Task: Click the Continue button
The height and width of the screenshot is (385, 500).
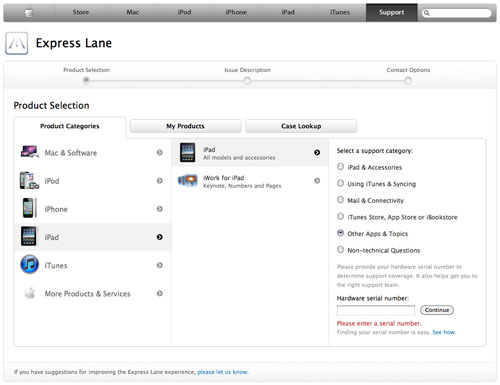Action: (x=437, y=310)
